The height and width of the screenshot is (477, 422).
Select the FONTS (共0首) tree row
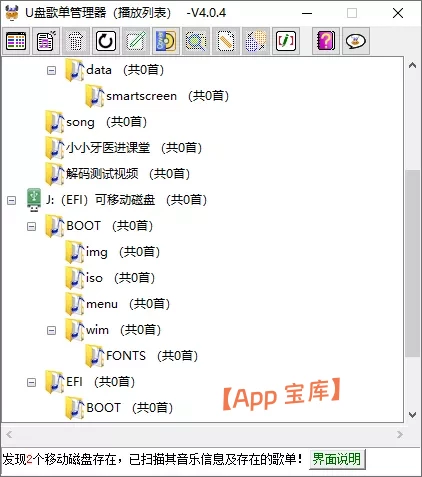[152, 356]
